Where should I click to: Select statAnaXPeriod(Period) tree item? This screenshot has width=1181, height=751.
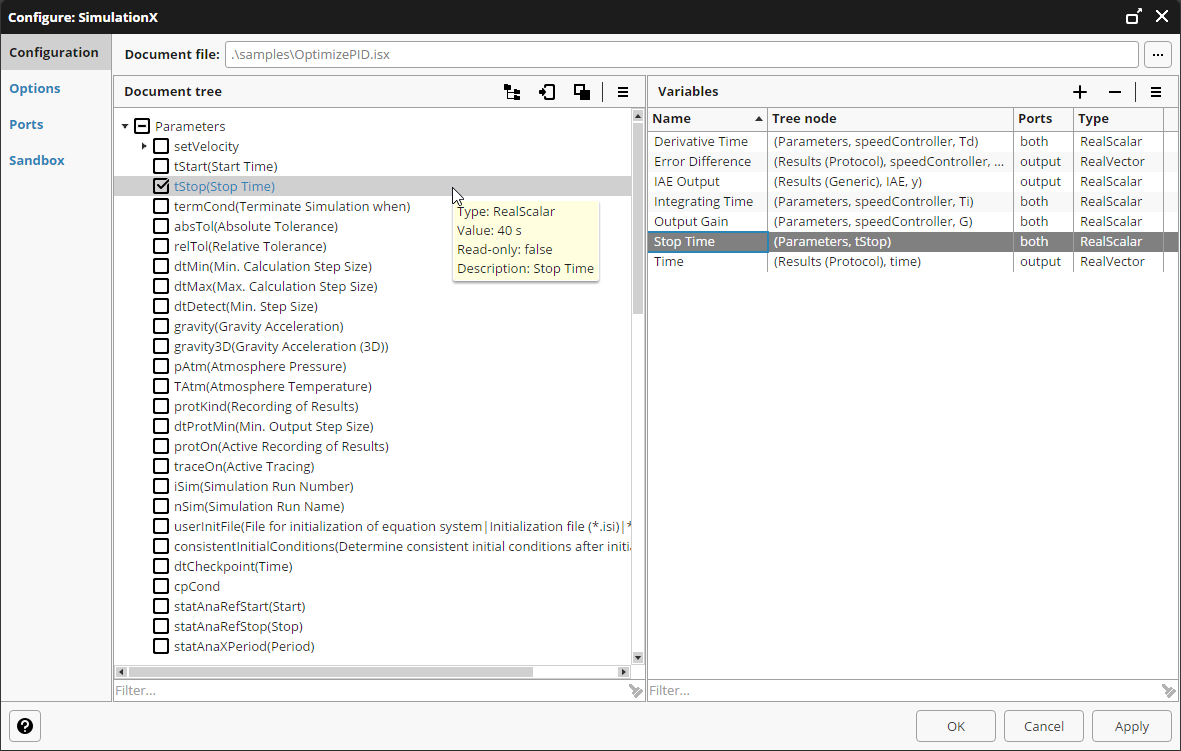(244, 646)
